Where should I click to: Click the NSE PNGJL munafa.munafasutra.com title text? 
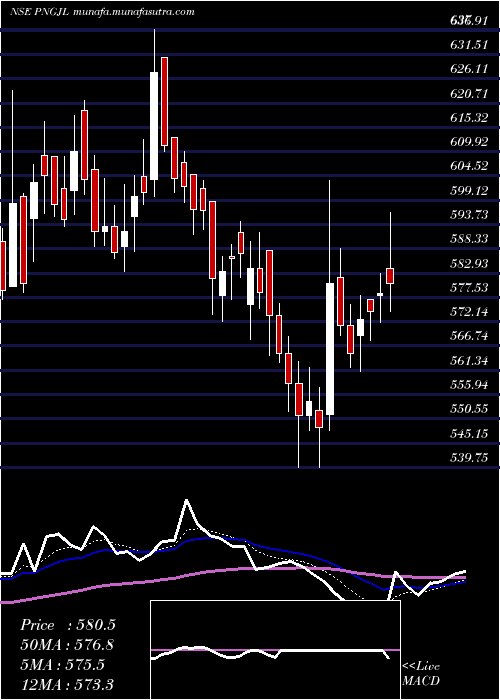click(x=102, y=12)
